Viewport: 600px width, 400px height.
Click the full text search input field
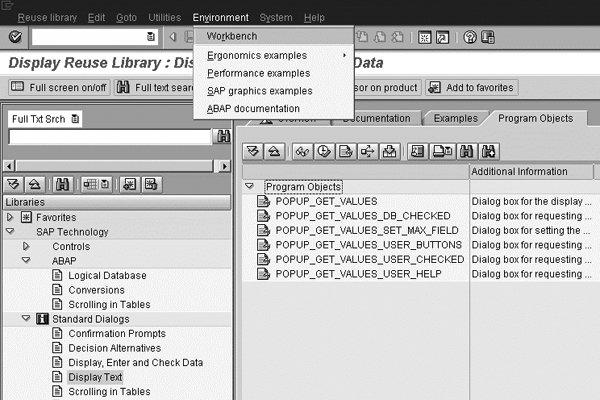click(108, 138)
